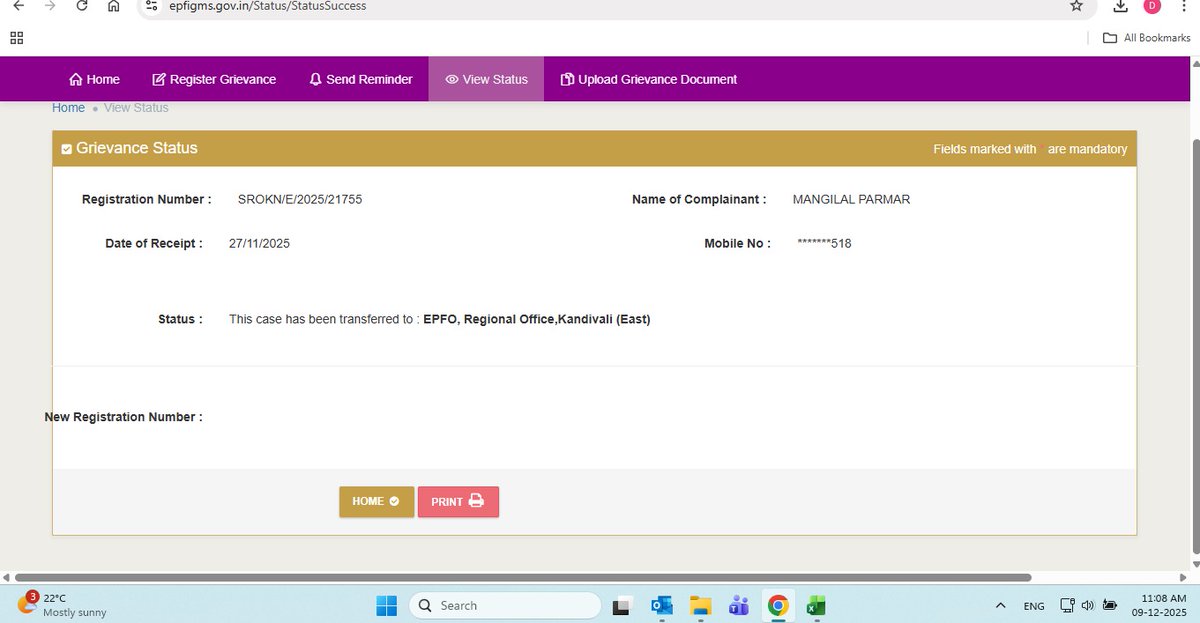Open the volume tray icon
The width and height of the screenshot is (1200, 623).
(x=1088, y=605)
